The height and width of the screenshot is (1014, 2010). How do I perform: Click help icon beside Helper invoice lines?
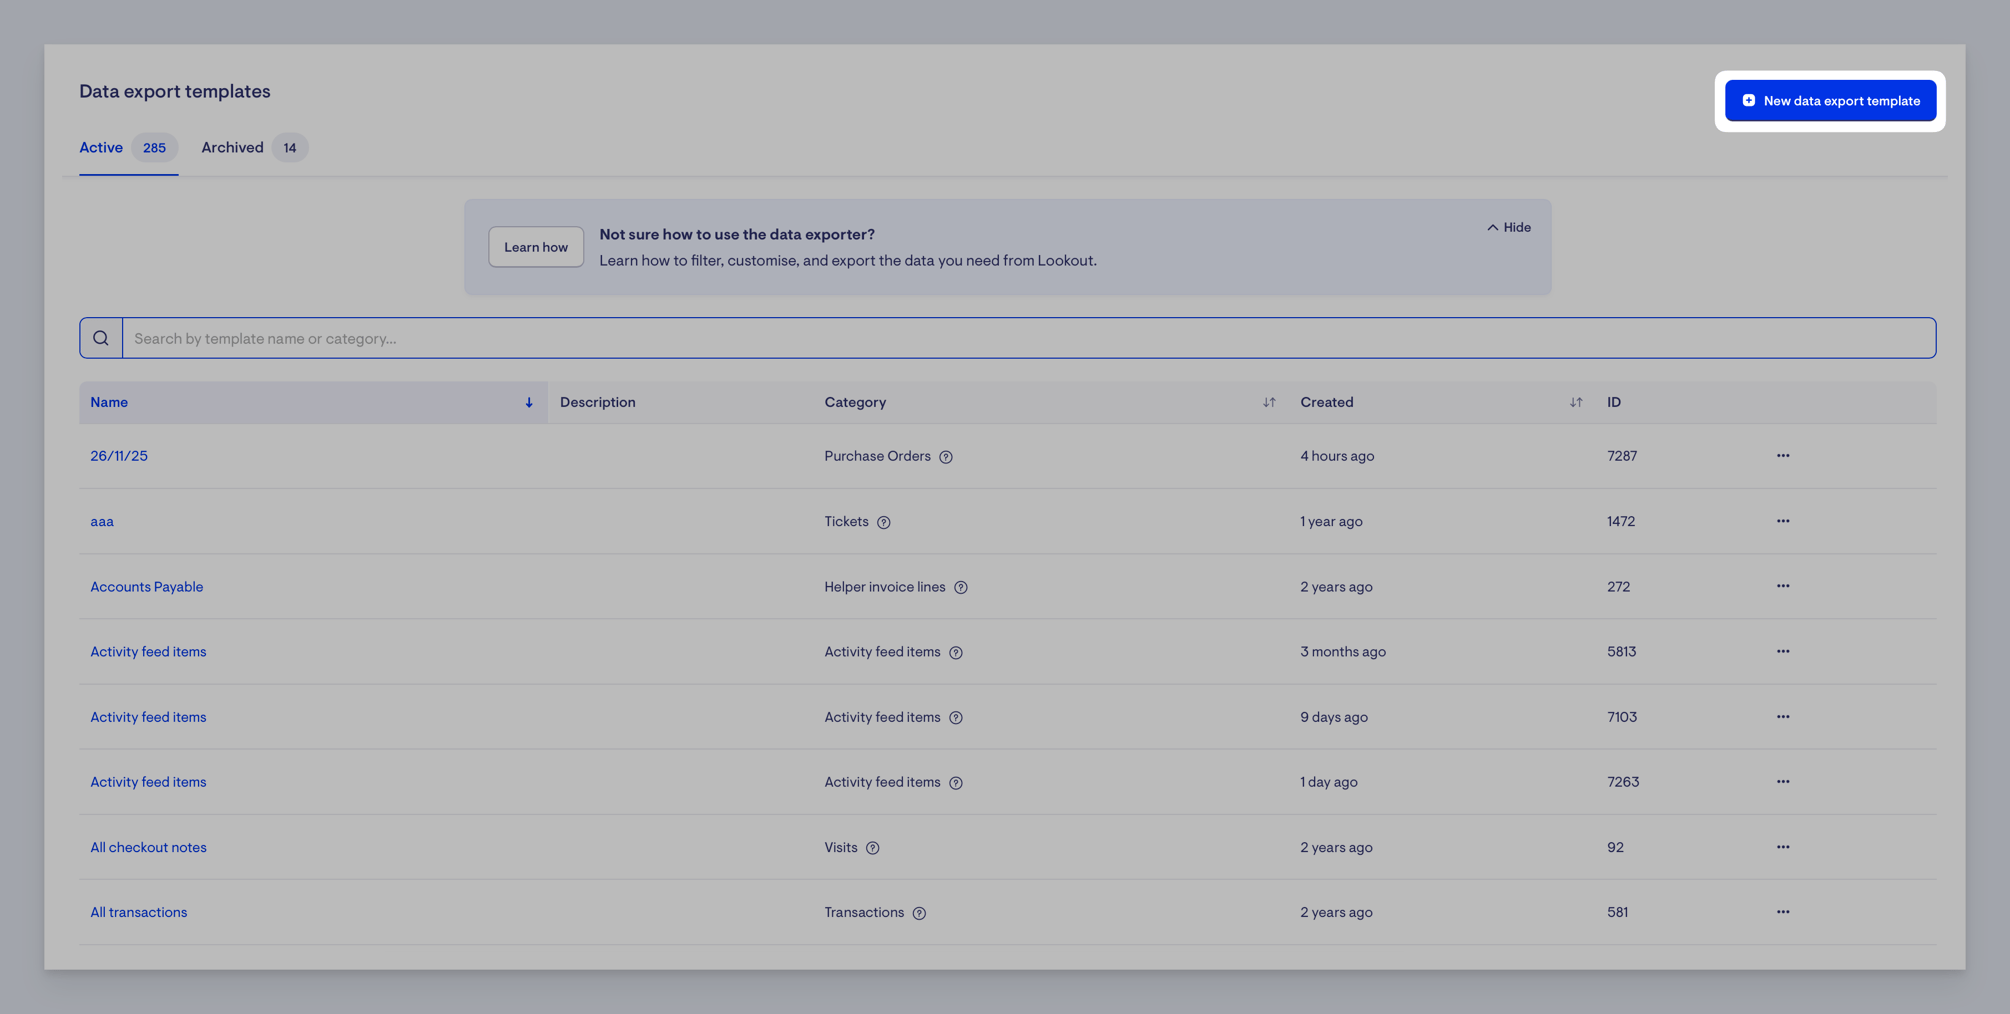[x=961, y=587]
